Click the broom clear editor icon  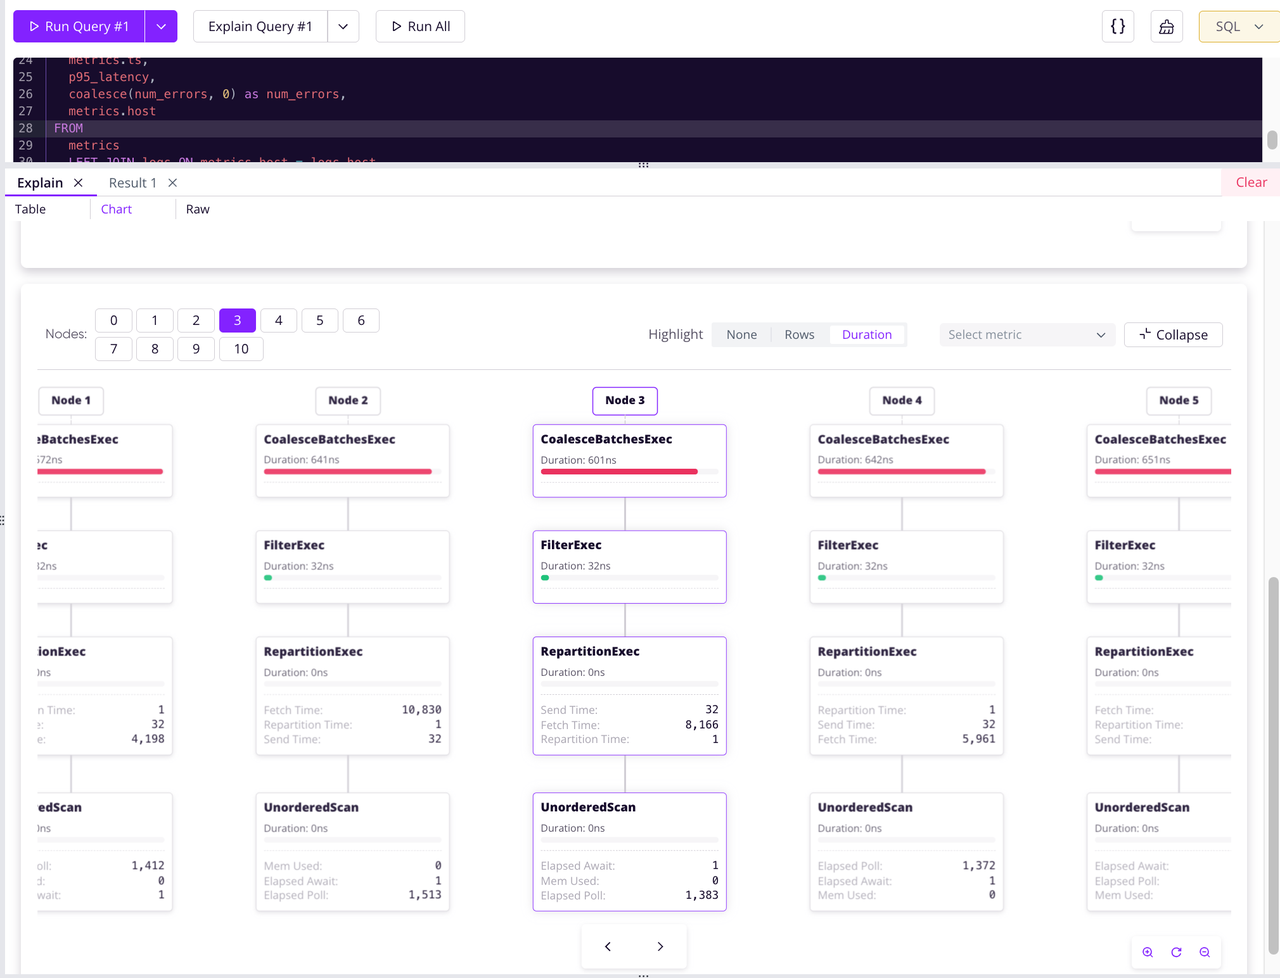pyautogui.click(x=1166, y=27)
